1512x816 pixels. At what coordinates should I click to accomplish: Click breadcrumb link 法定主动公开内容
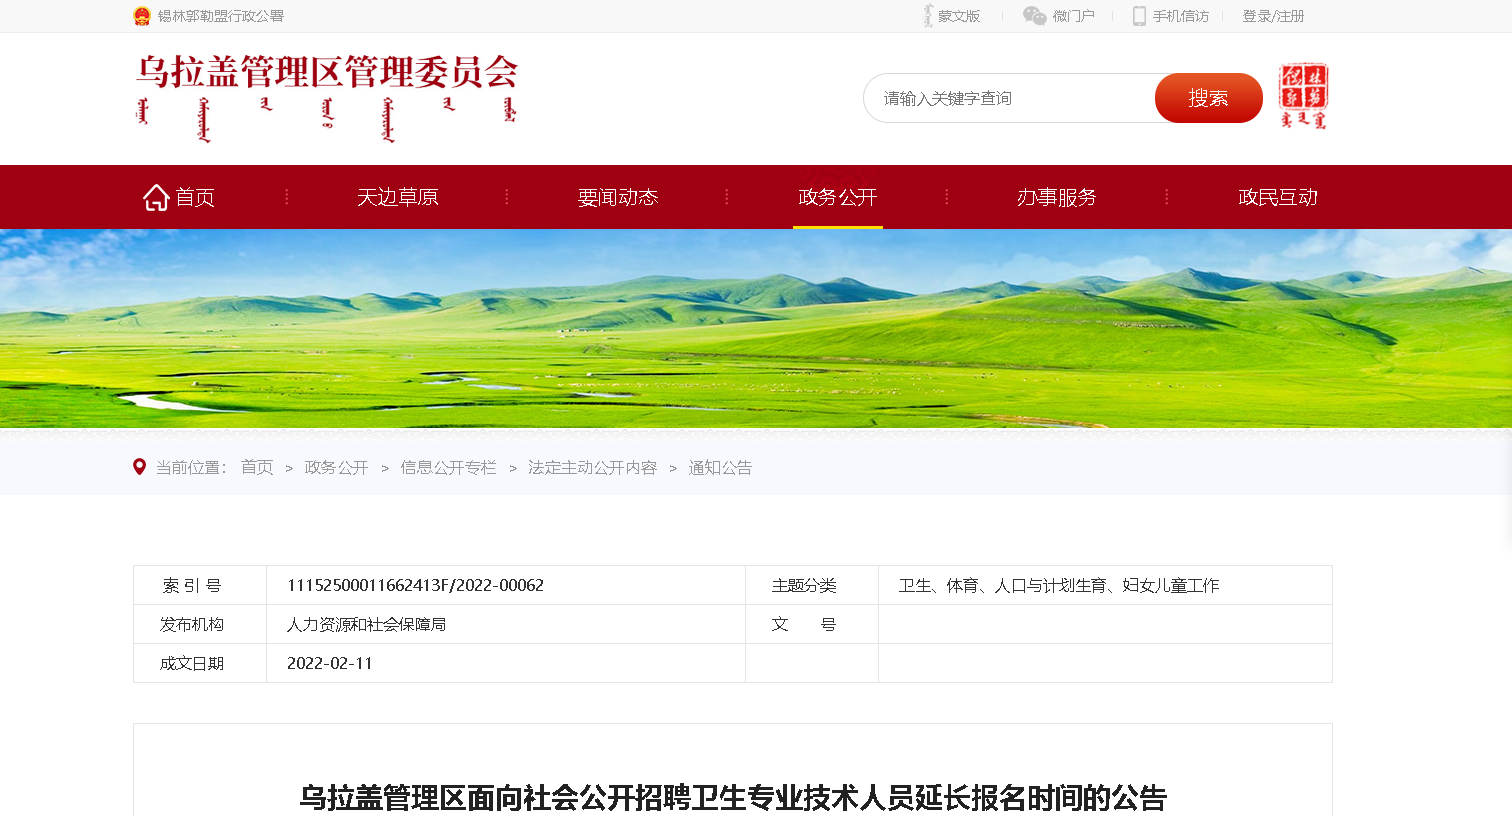click(592, 467)
